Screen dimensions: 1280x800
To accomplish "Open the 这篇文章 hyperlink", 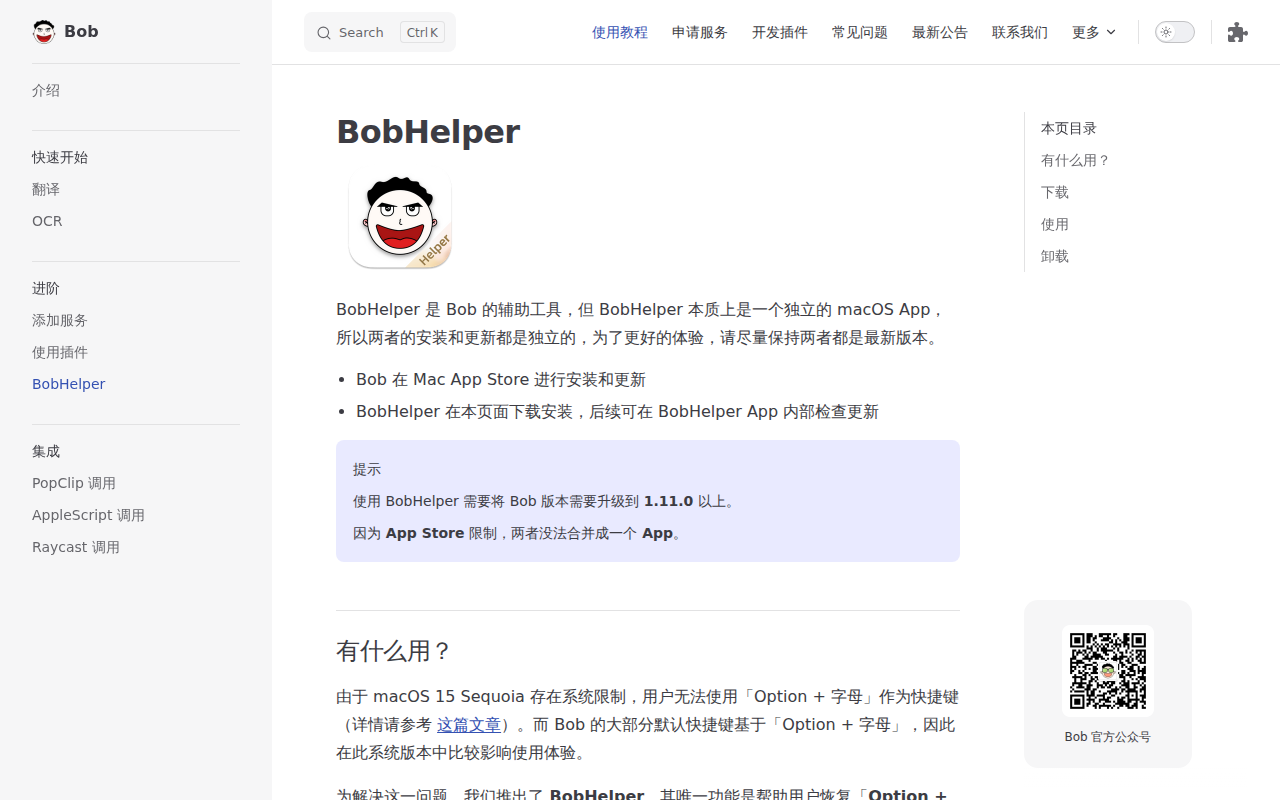I will click(469, 725).
